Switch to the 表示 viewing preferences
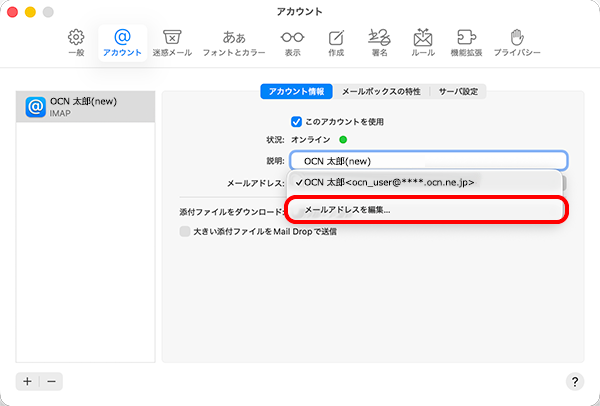600x406 pixels. pos(292,41)
